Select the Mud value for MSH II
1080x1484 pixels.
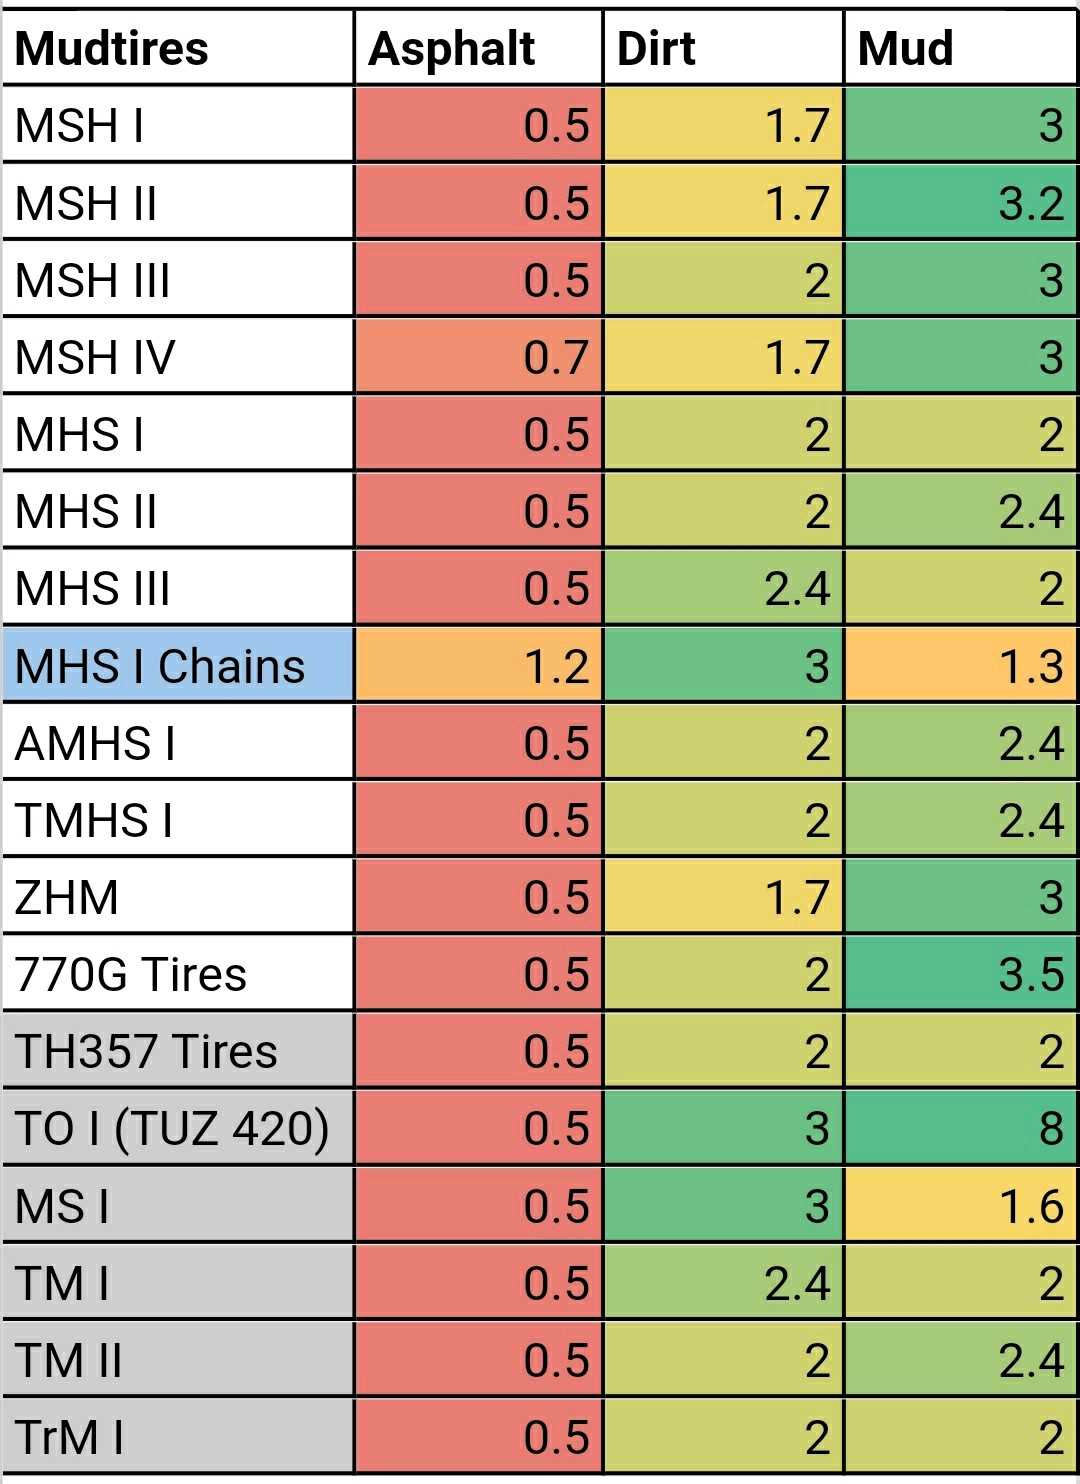tap(960, 203)
